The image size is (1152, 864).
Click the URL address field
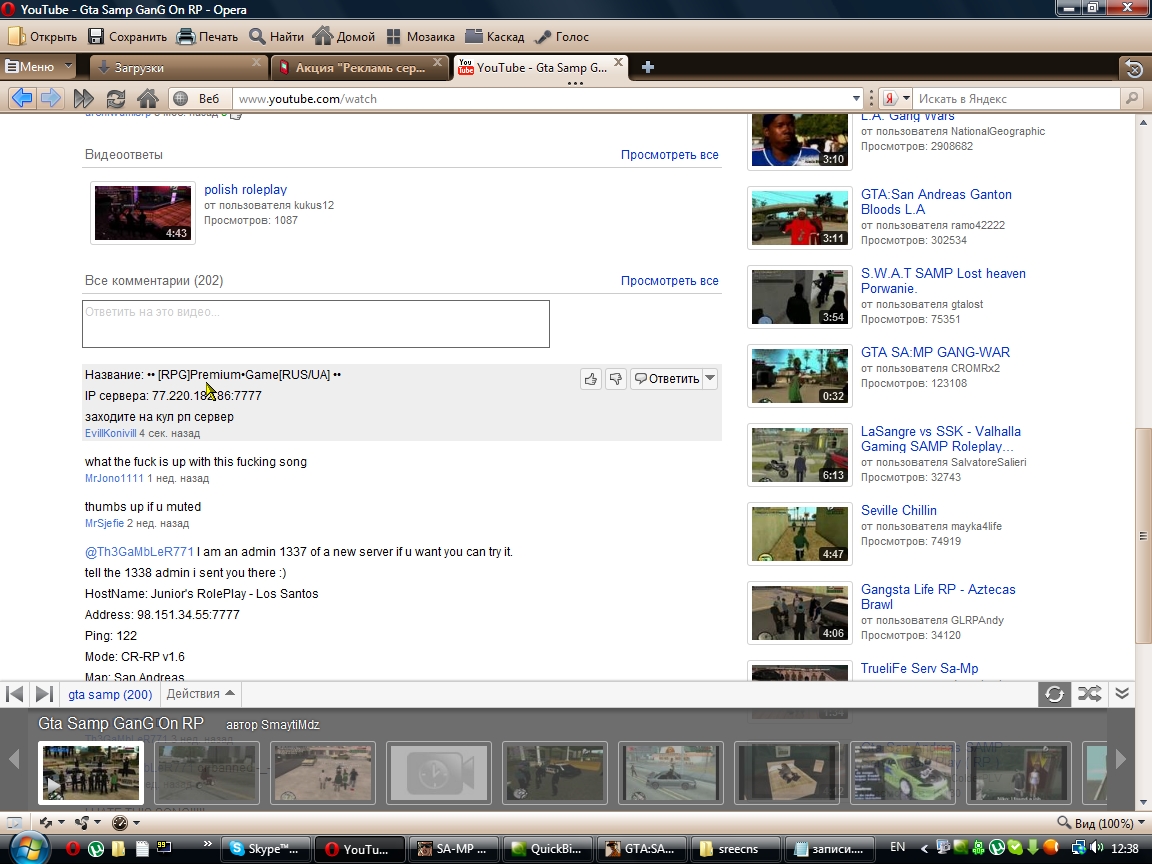(541, 98)
